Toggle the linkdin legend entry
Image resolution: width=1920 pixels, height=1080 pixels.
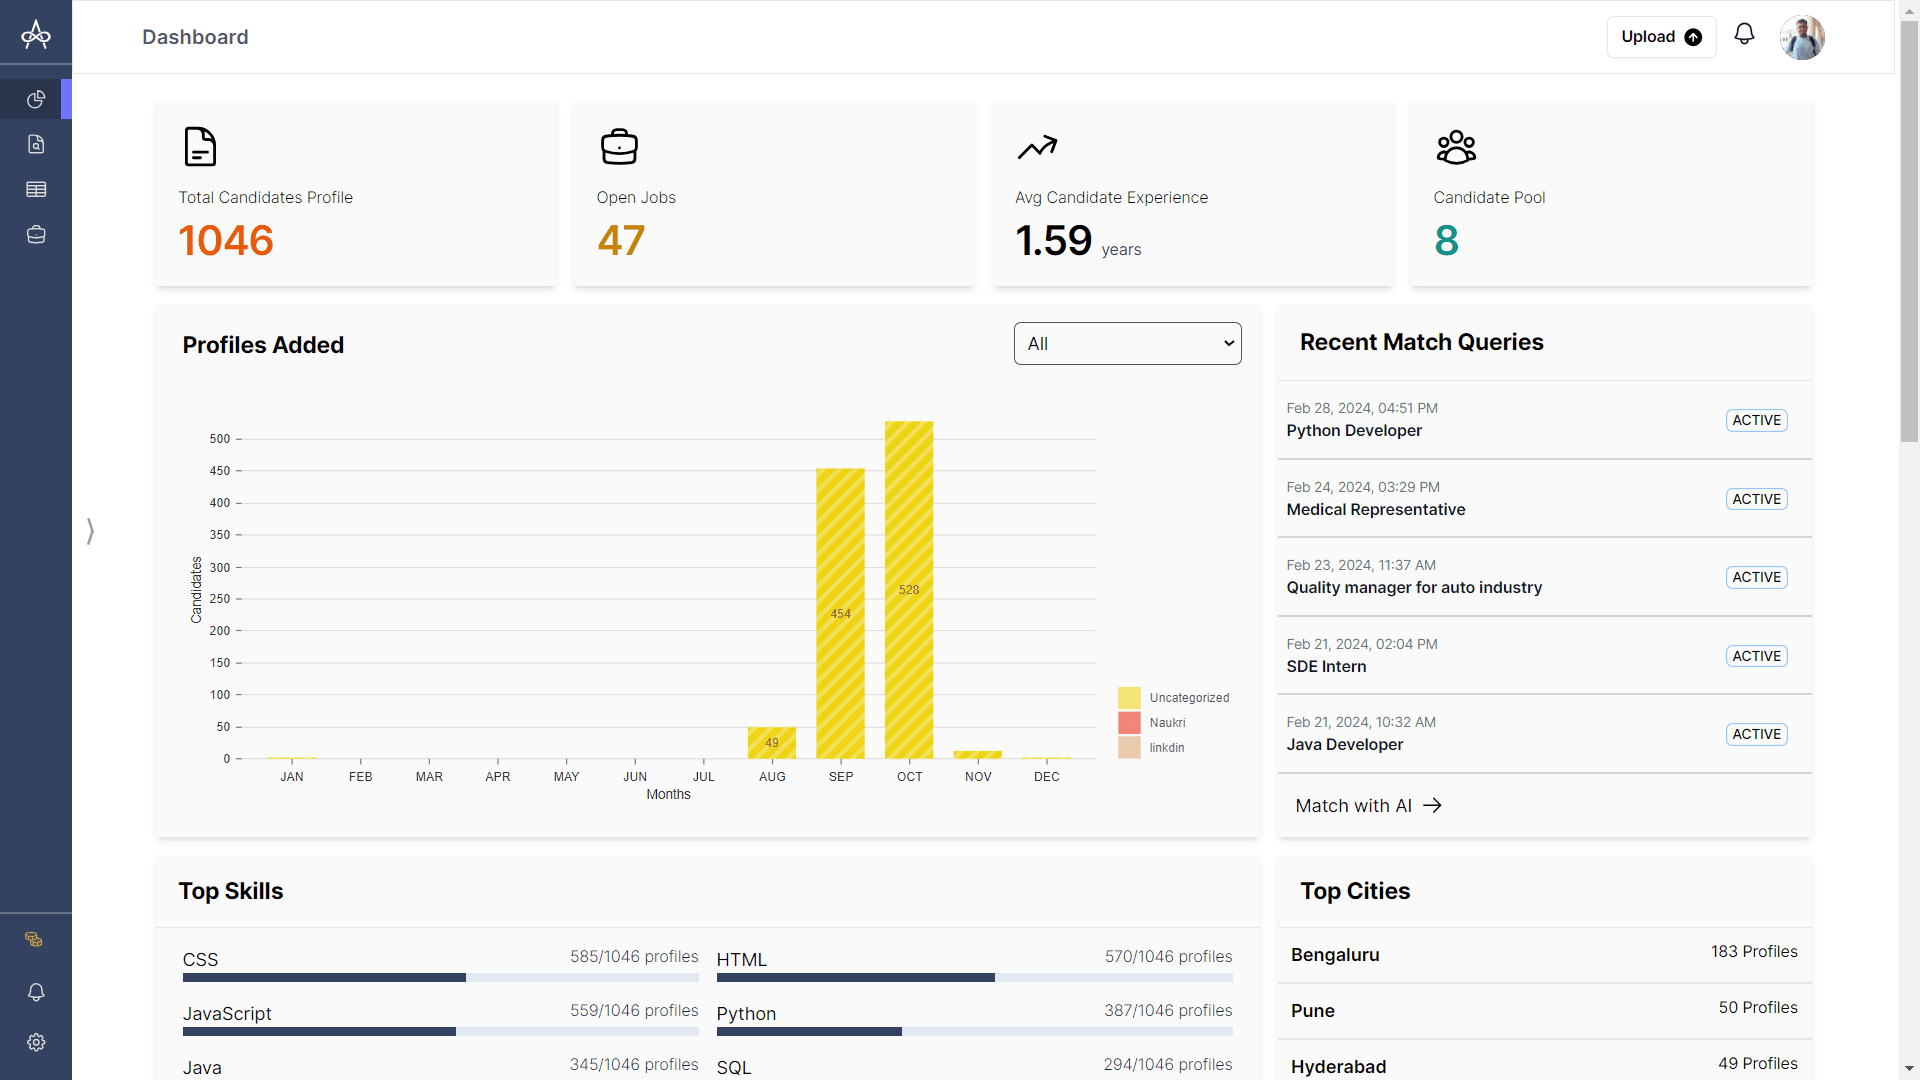[1166, 748]
